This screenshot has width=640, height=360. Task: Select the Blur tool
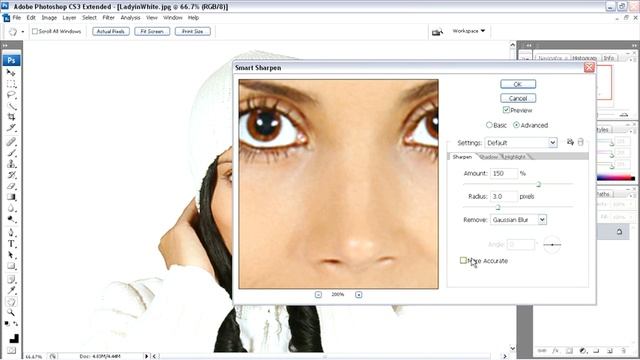pyautogui.click(x=11, y=208)
